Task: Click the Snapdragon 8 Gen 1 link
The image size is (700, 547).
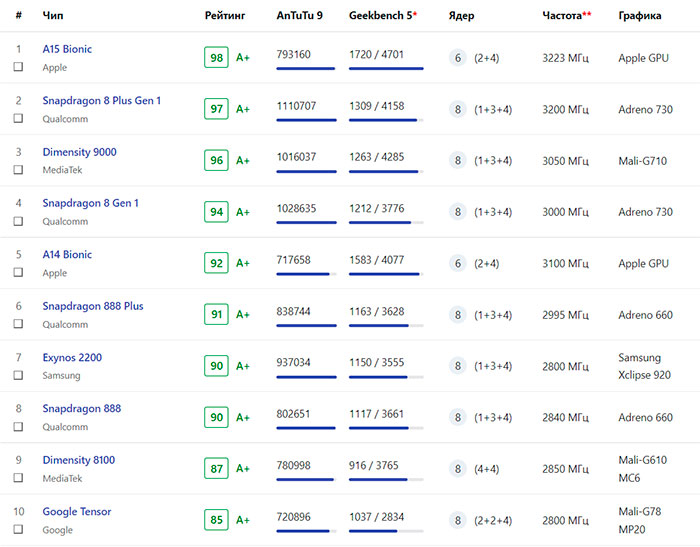Action: tap(91, 203)
